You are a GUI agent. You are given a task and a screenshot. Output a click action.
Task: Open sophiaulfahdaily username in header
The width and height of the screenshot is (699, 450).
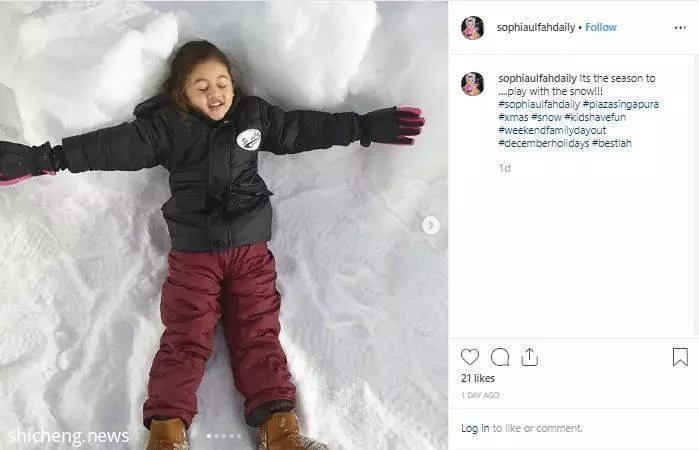click(x=536, y=28)
